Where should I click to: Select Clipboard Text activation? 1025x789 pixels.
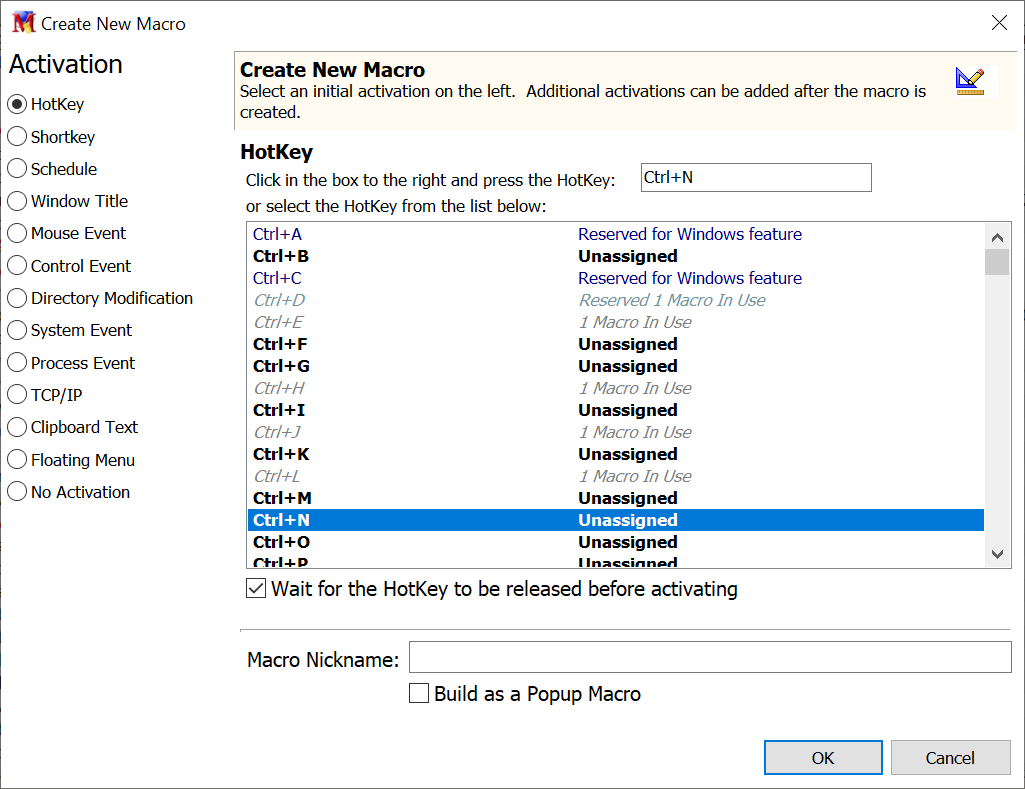coord(17,427)
